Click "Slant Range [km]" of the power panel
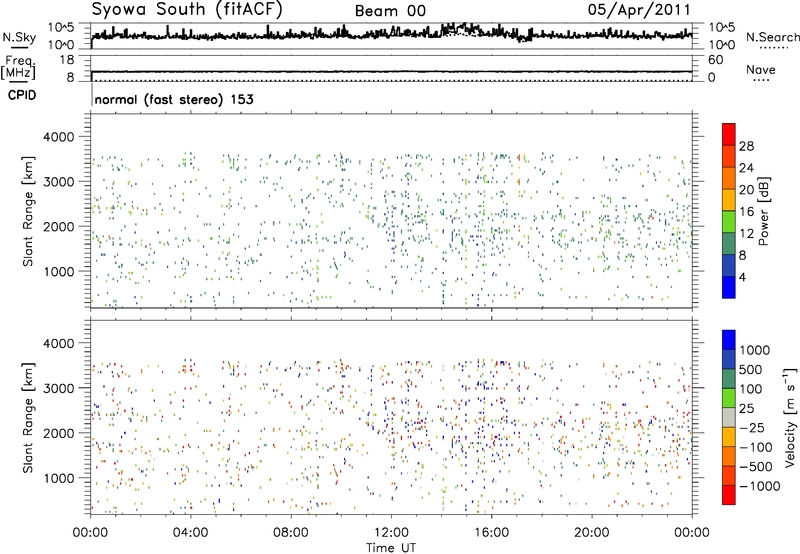This screenshot has height=554, width=800. 28,211
